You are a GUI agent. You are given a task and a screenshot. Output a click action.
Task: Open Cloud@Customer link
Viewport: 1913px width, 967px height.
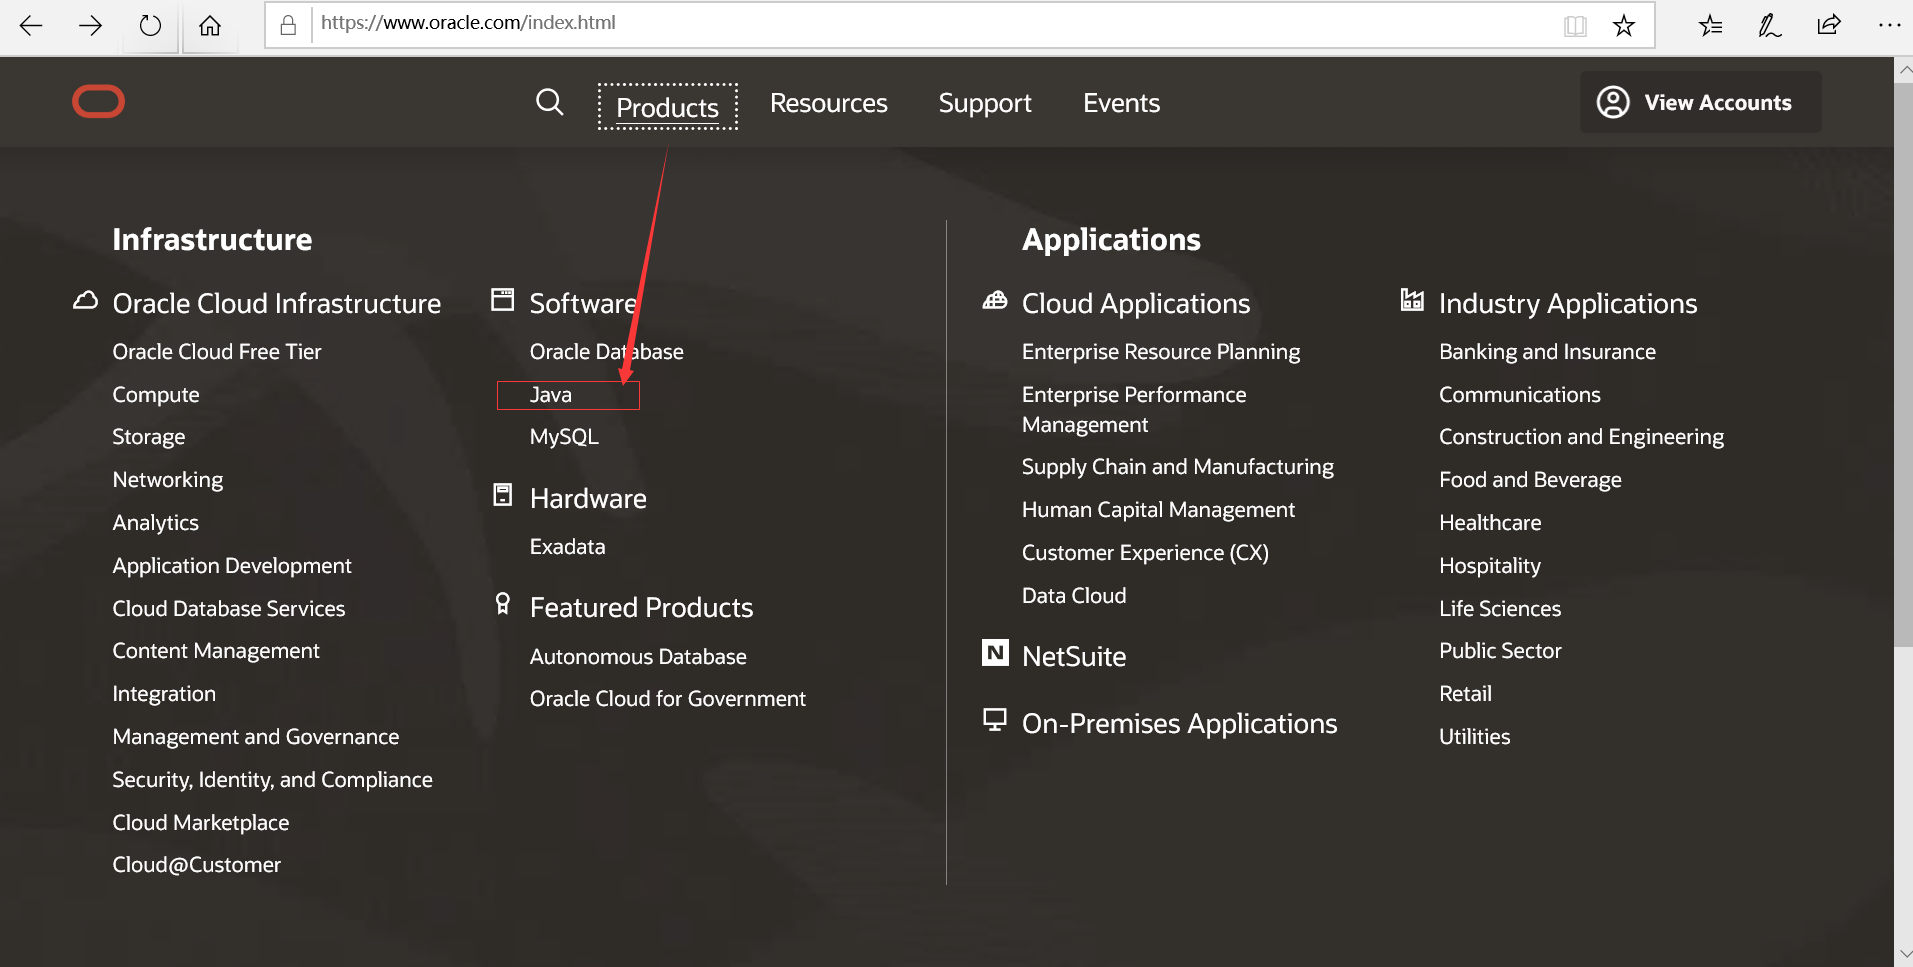(x=197, y=865)
